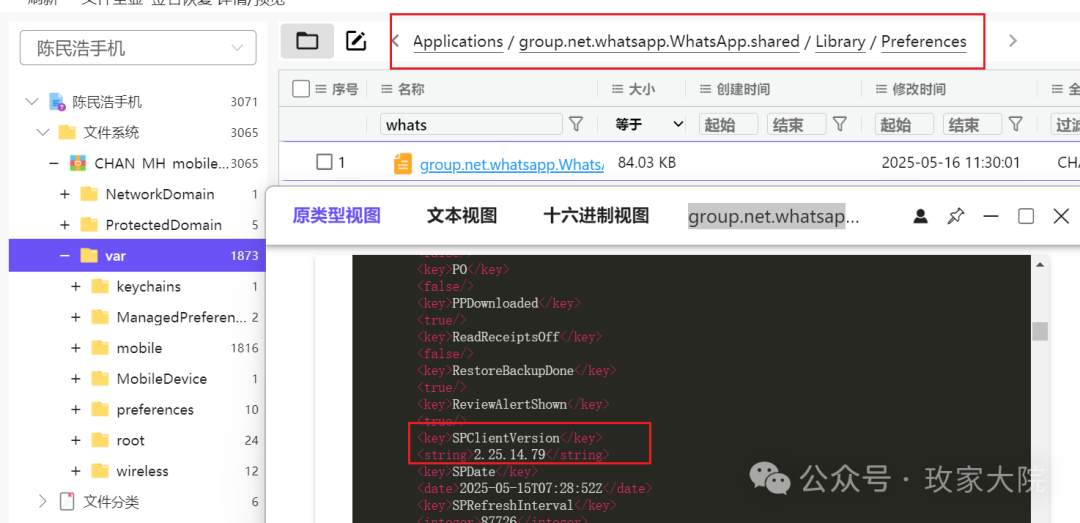Click the orange plist file icon

click(x=402, y=164)
